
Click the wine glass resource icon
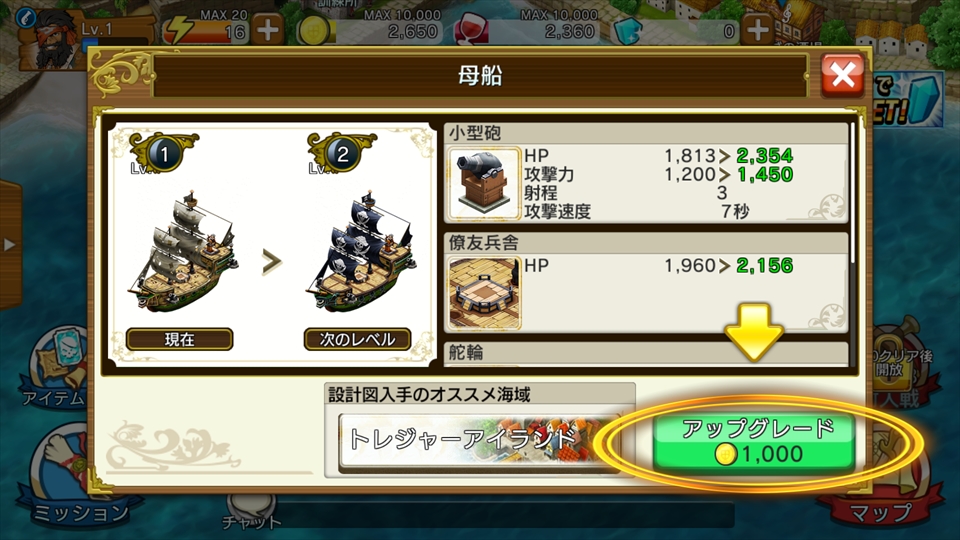point(471,30)
